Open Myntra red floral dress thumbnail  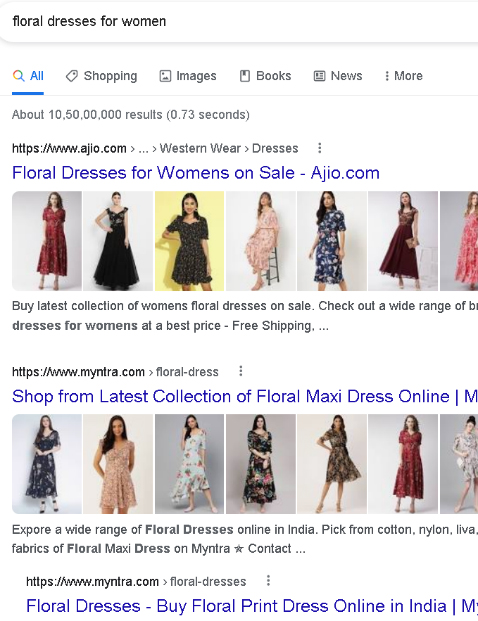403,464
